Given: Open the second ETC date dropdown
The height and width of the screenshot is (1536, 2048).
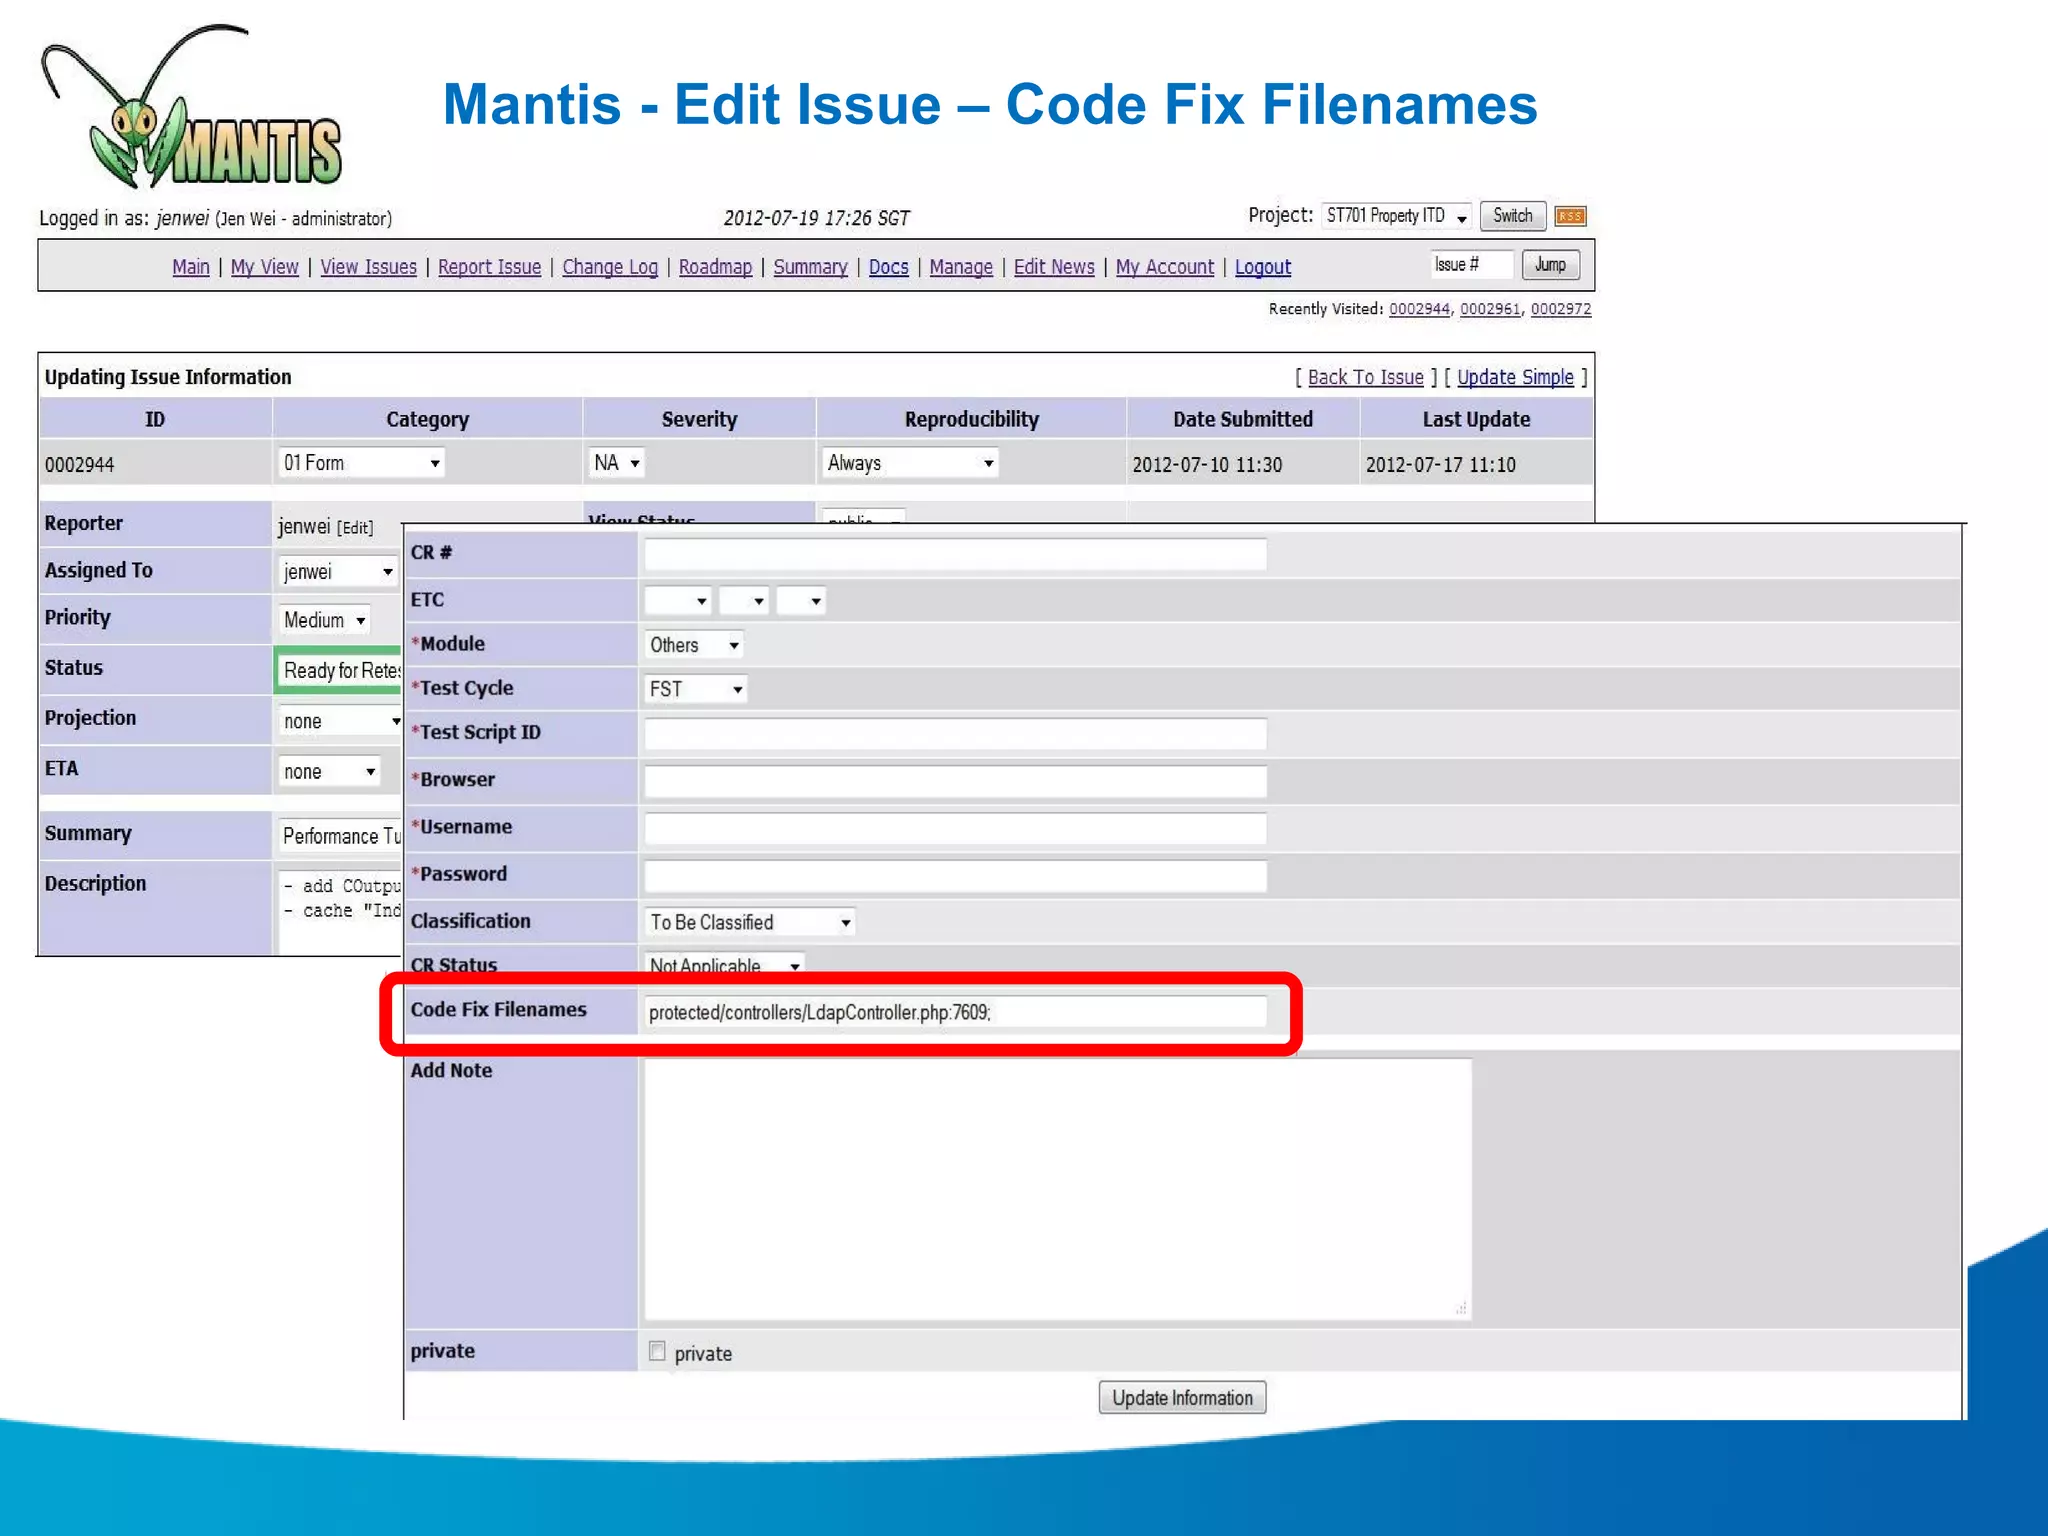Looking at the screenshot, I should (x=744, y=601).
